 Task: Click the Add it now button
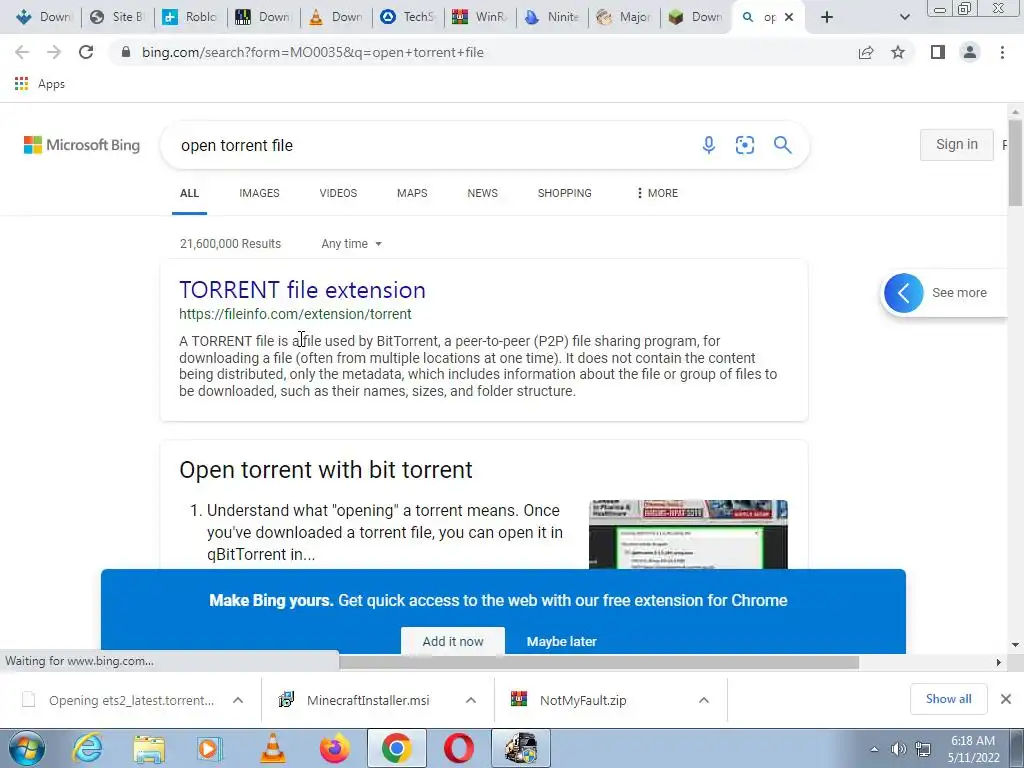453,641
